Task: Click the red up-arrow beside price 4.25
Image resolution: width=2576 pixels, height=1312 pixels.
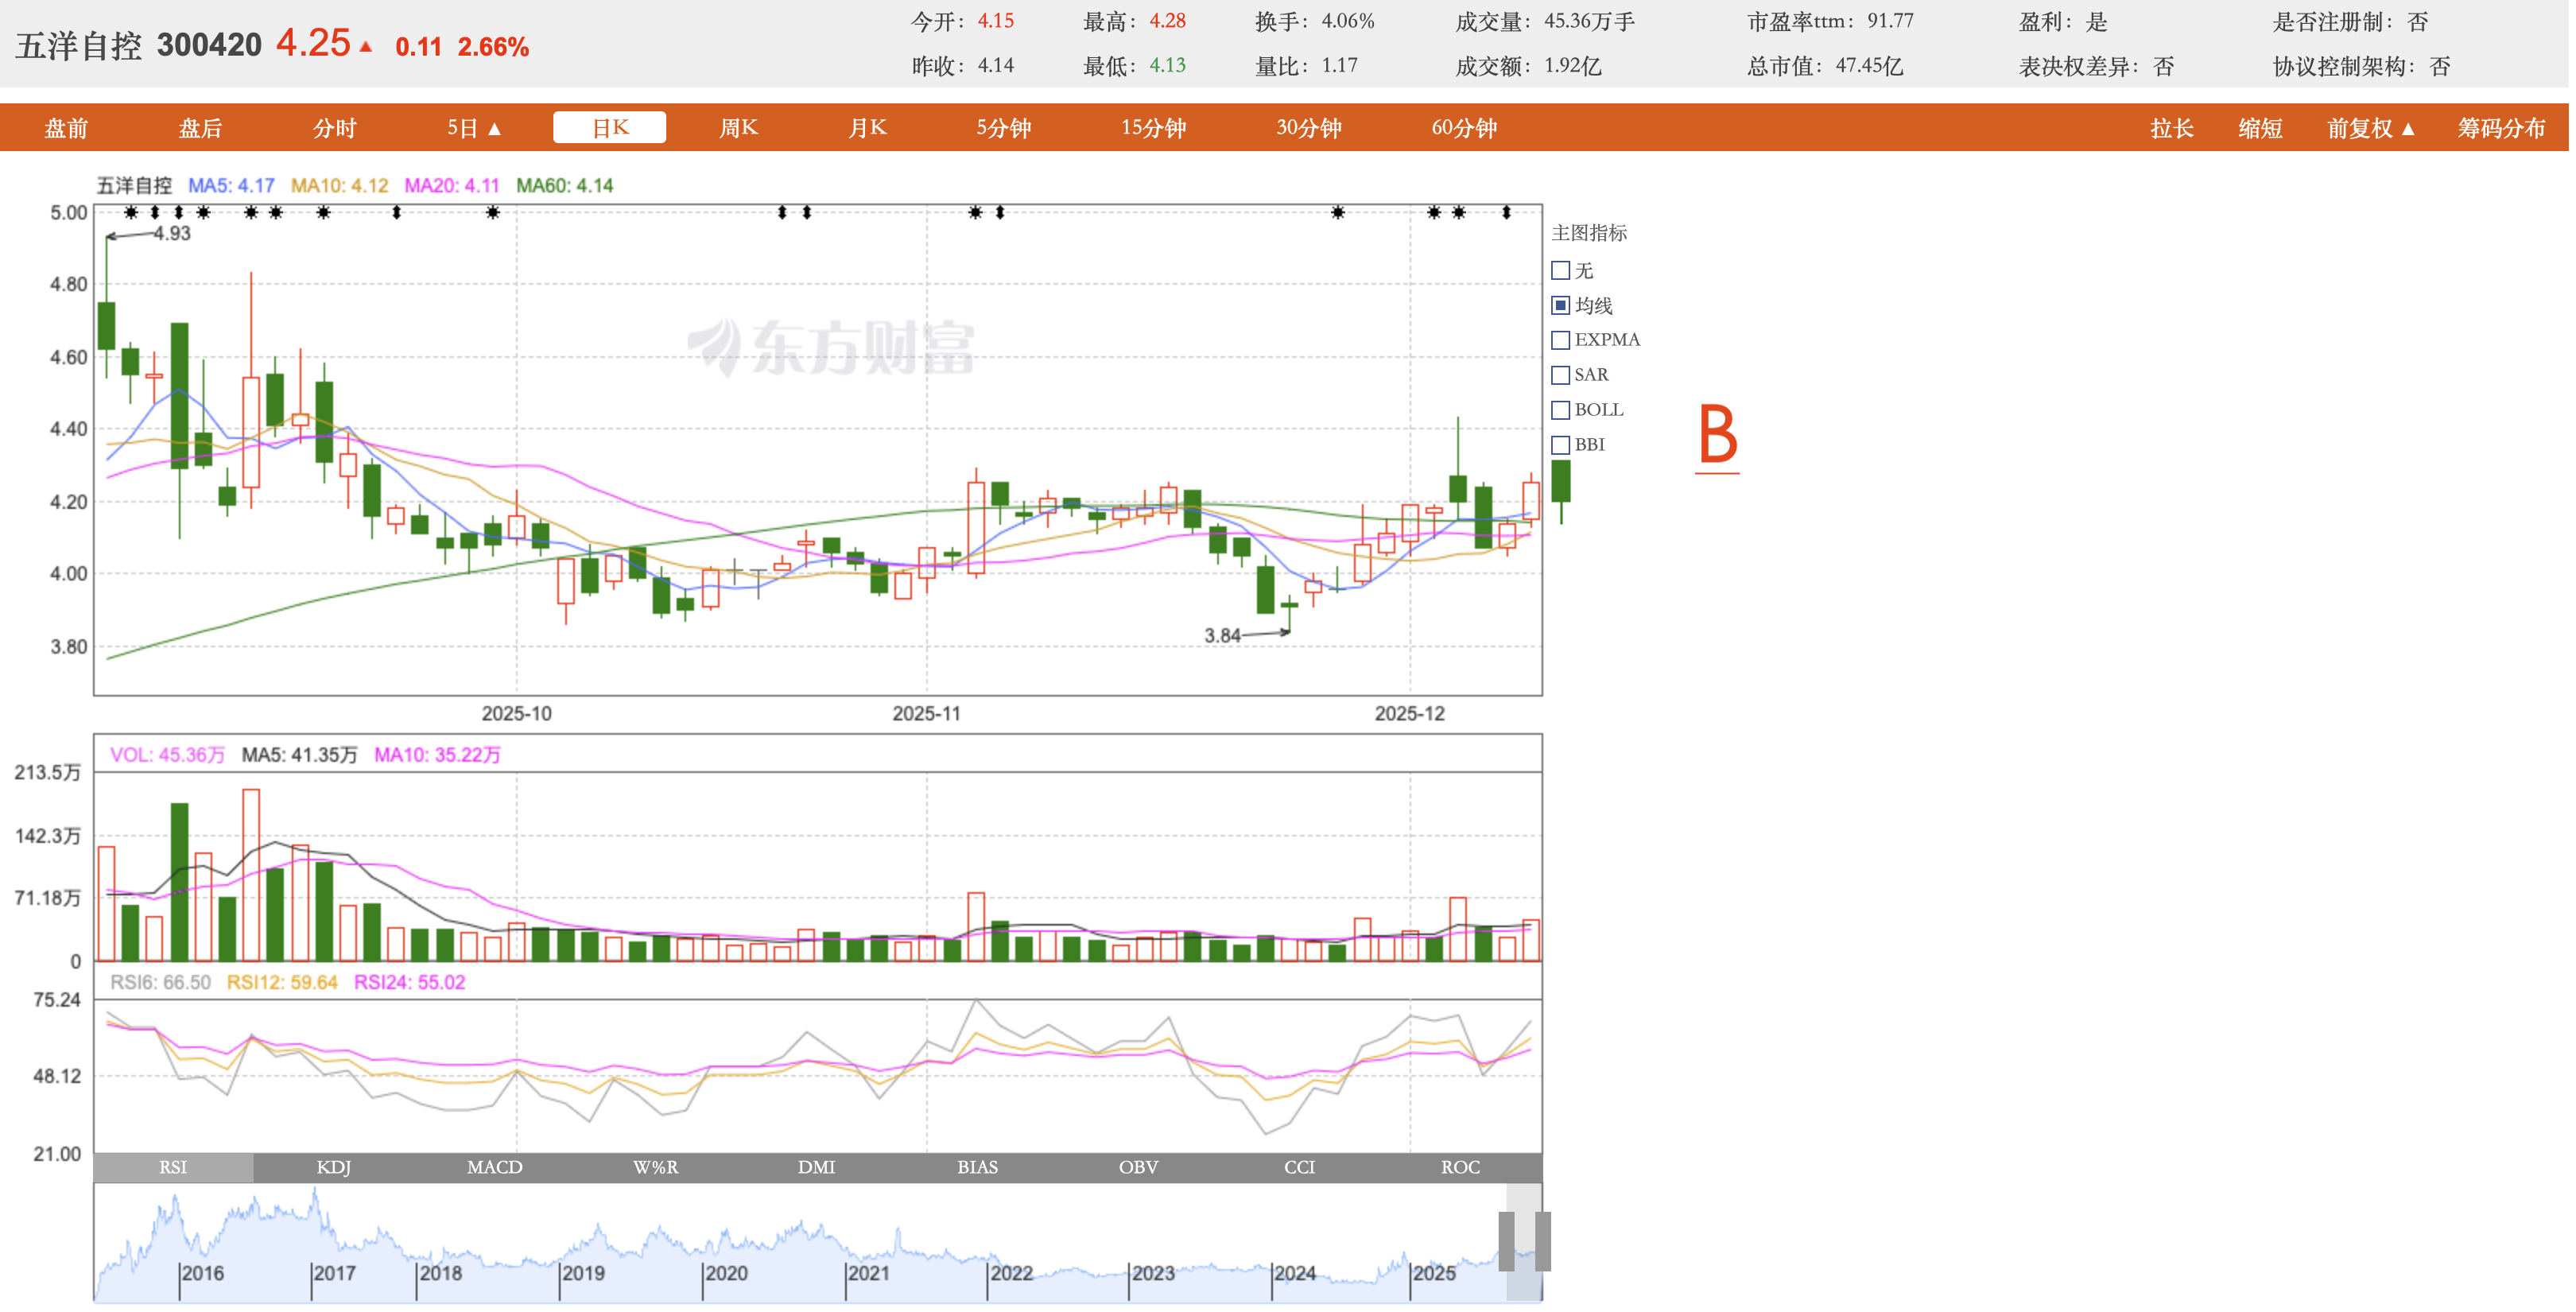Action: coord(367,47)
